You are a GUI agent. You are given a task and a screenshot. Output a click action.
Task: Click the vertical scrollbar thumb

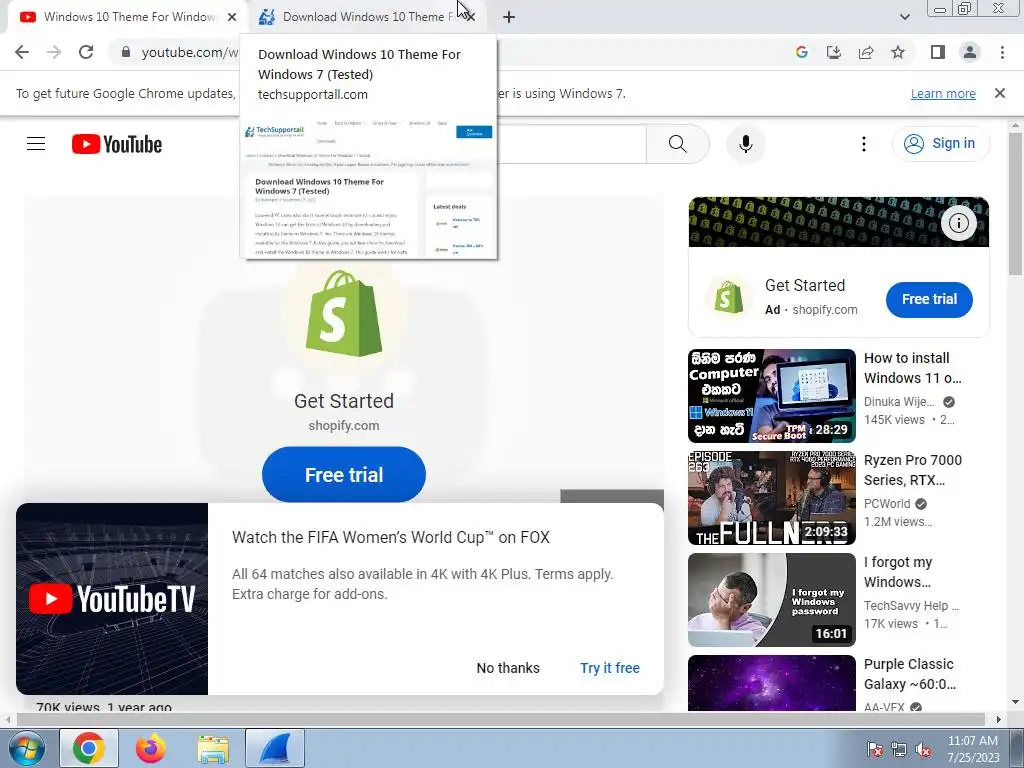pos(1015,202)
